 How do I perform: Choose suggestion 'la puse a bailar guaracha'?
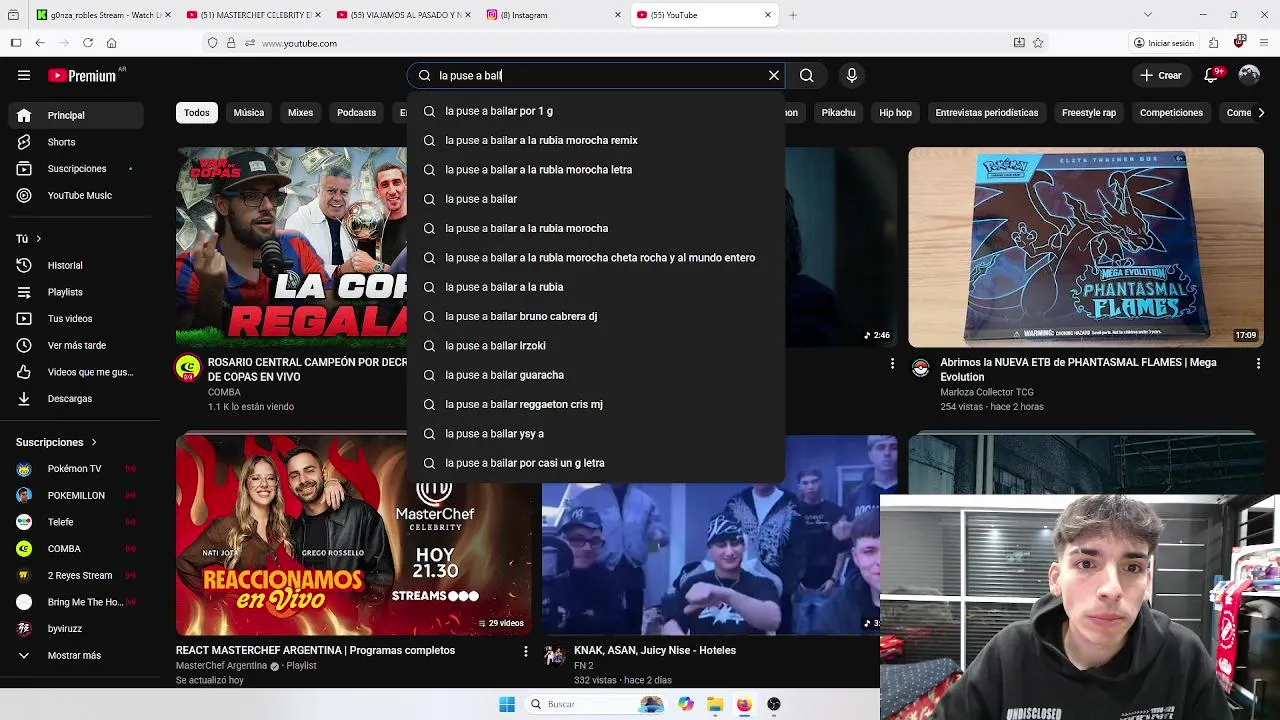tap(596, 375)
